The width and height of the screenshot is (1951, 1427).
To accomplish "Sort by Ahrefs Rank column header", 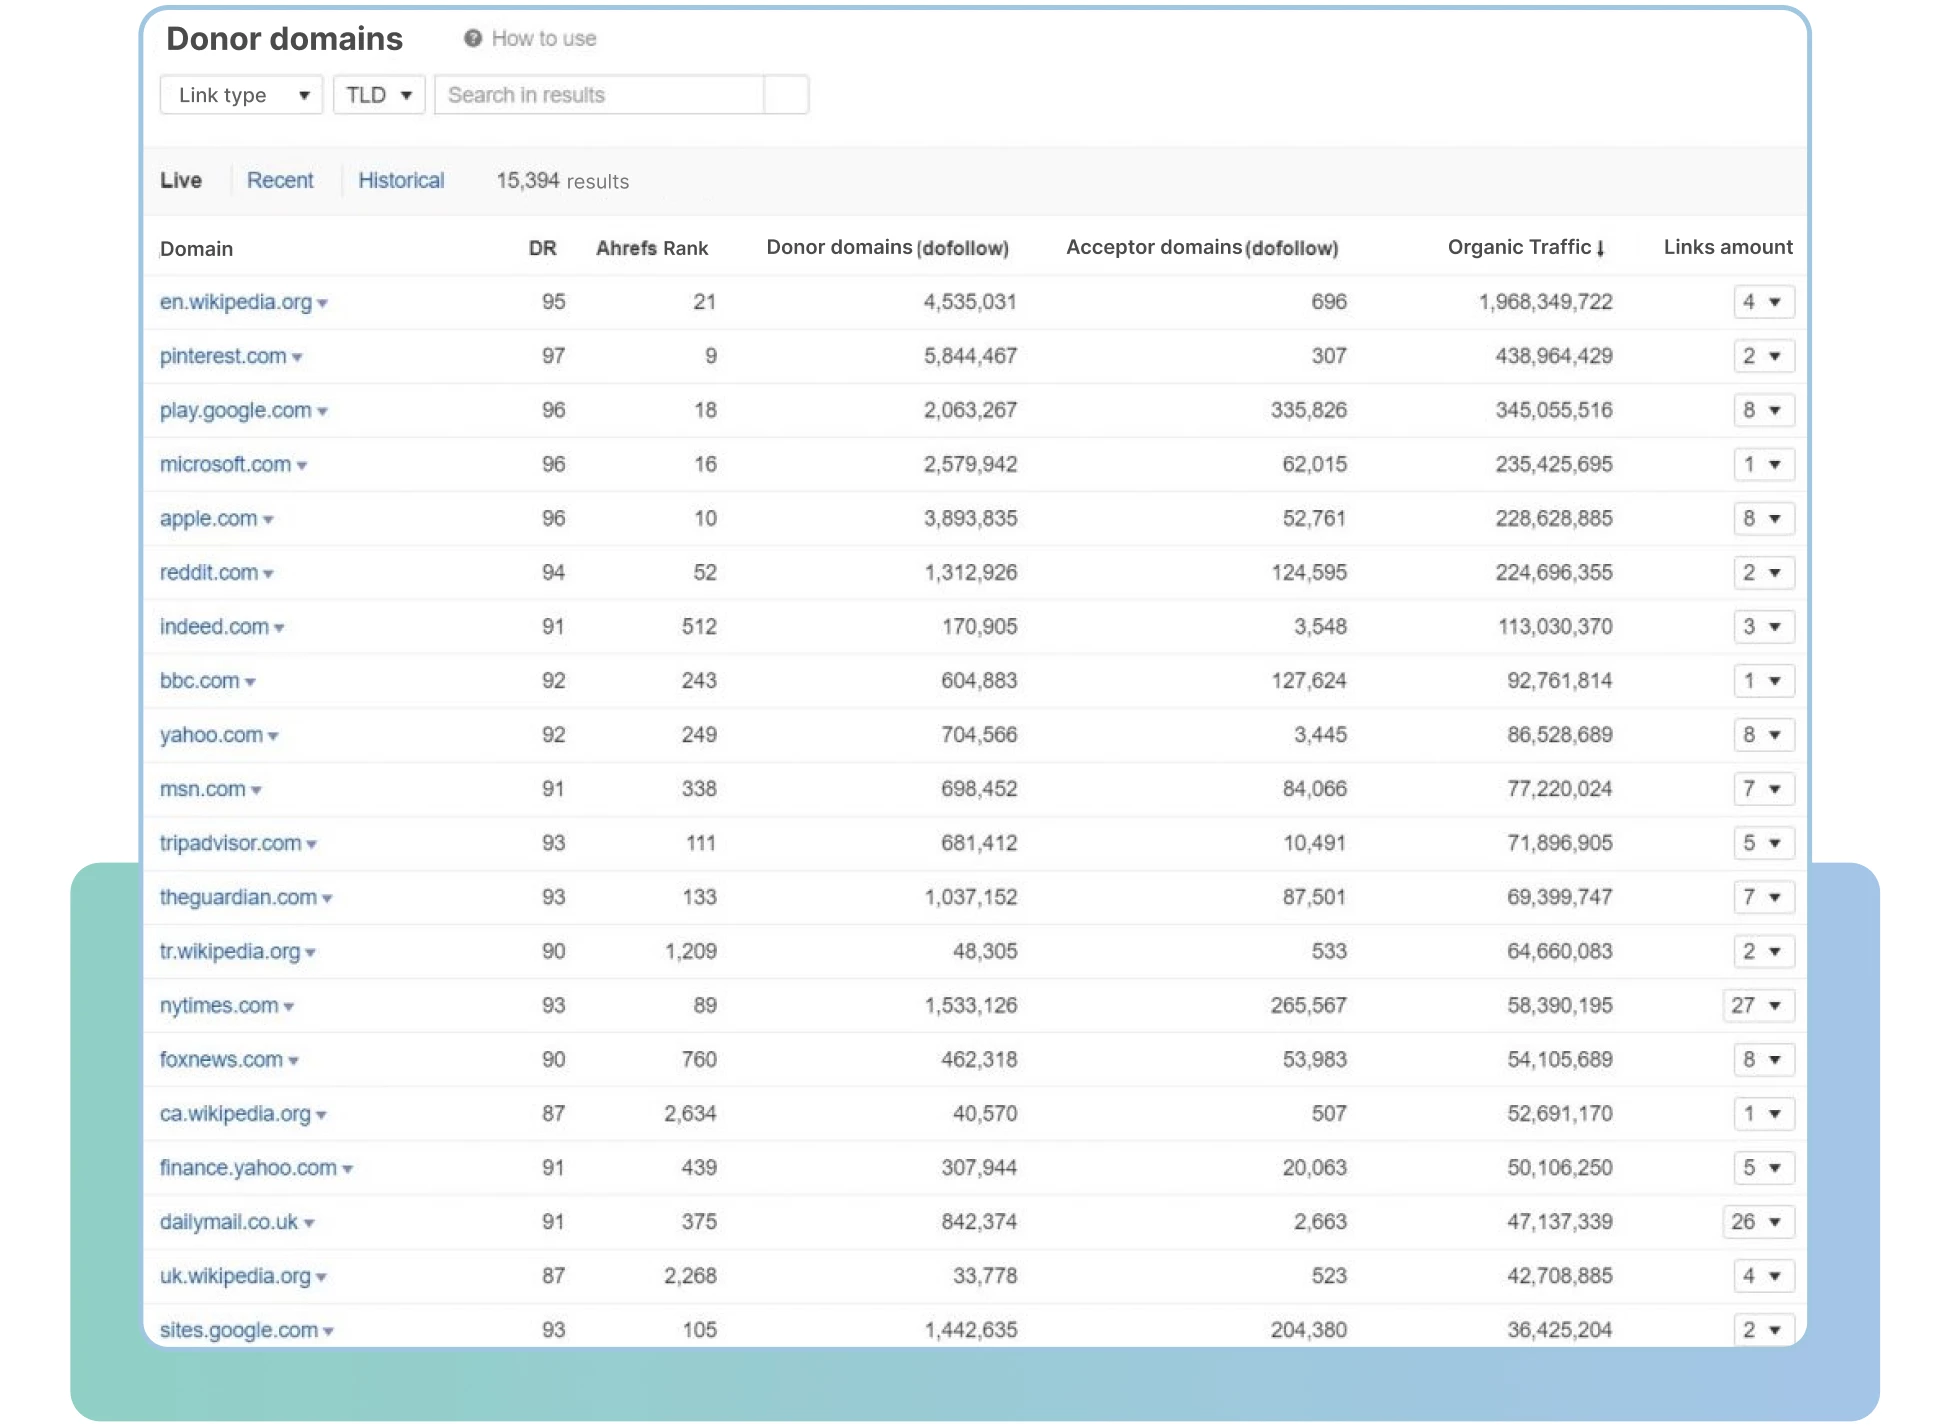I will pos(652,248).
